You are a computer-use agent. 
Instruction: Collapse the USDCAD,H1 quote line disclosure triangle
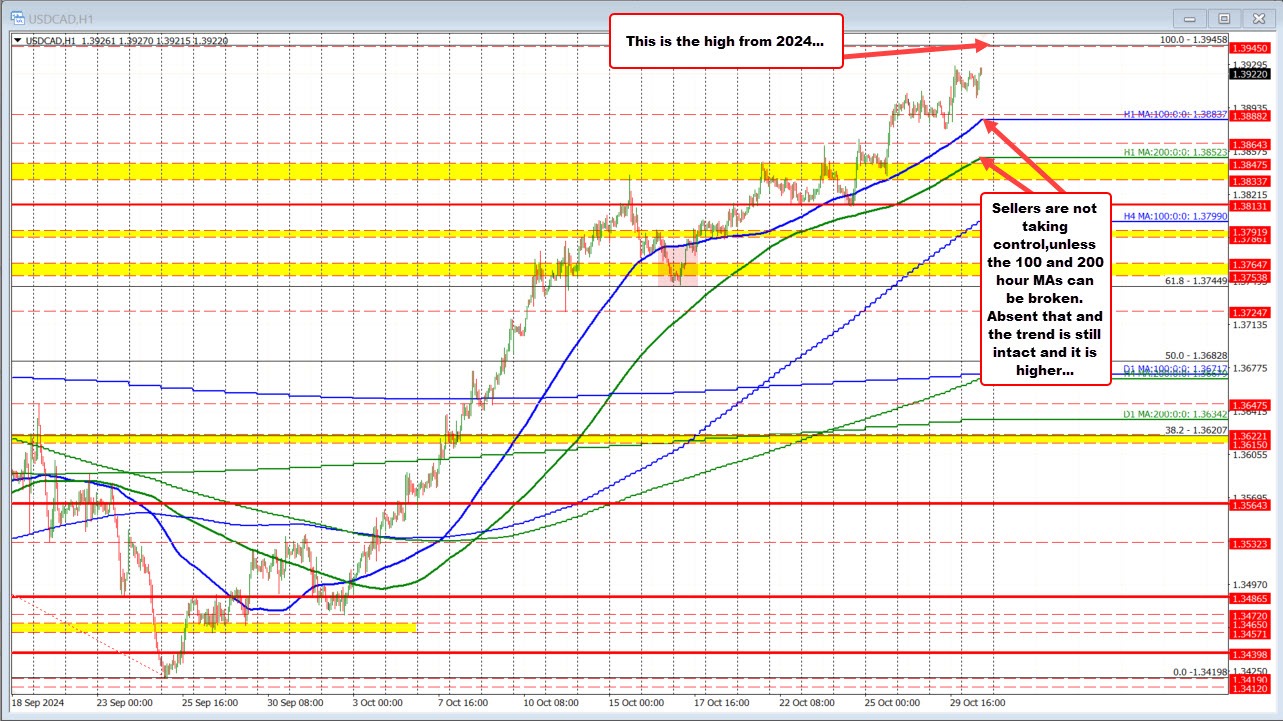(17, 39)
